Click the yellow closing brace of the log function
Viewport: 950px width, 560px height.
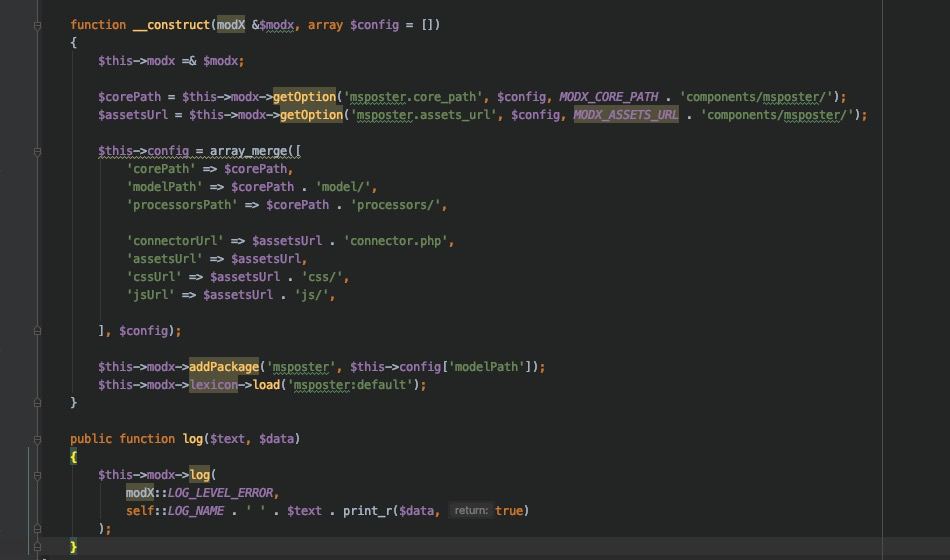point(73,547)
